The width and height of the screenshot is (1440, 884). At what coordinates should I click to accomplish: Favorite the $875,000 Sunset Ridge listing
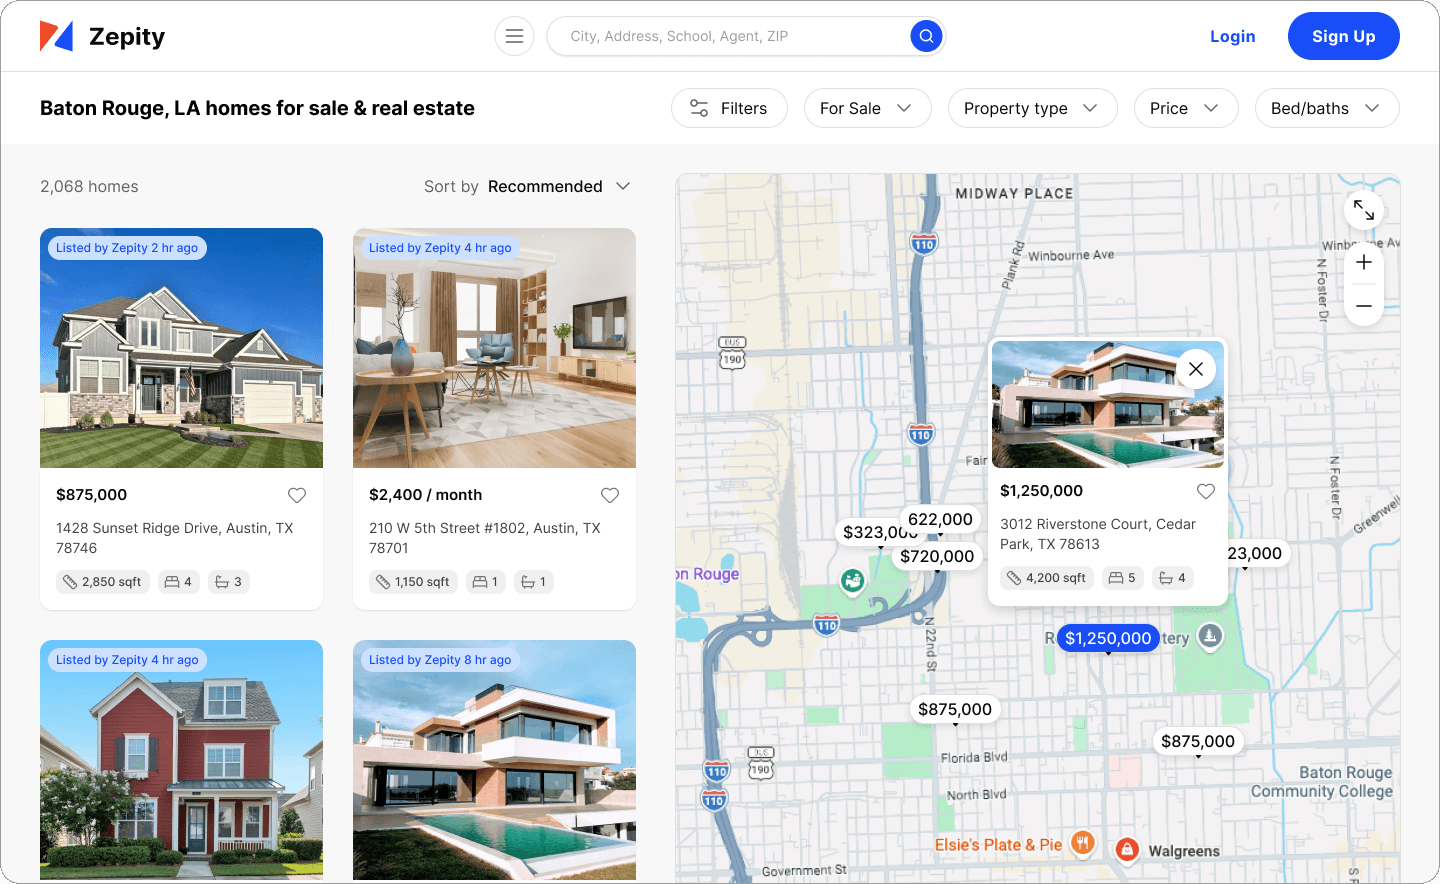(x=297, y=495)
